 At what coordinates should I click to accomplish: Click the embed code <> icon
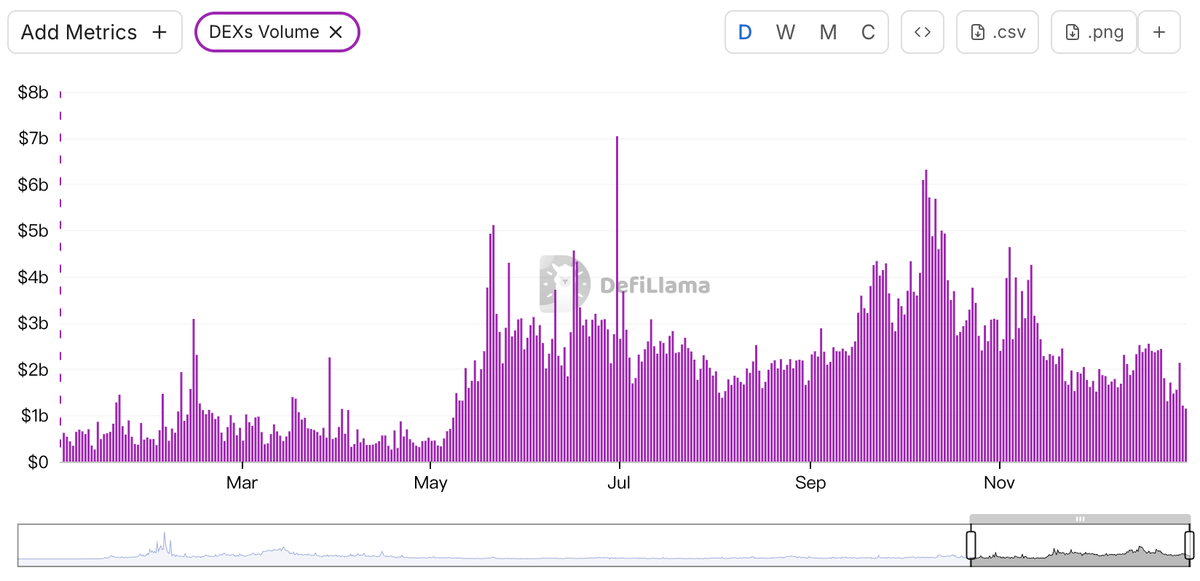click(922, 32)
